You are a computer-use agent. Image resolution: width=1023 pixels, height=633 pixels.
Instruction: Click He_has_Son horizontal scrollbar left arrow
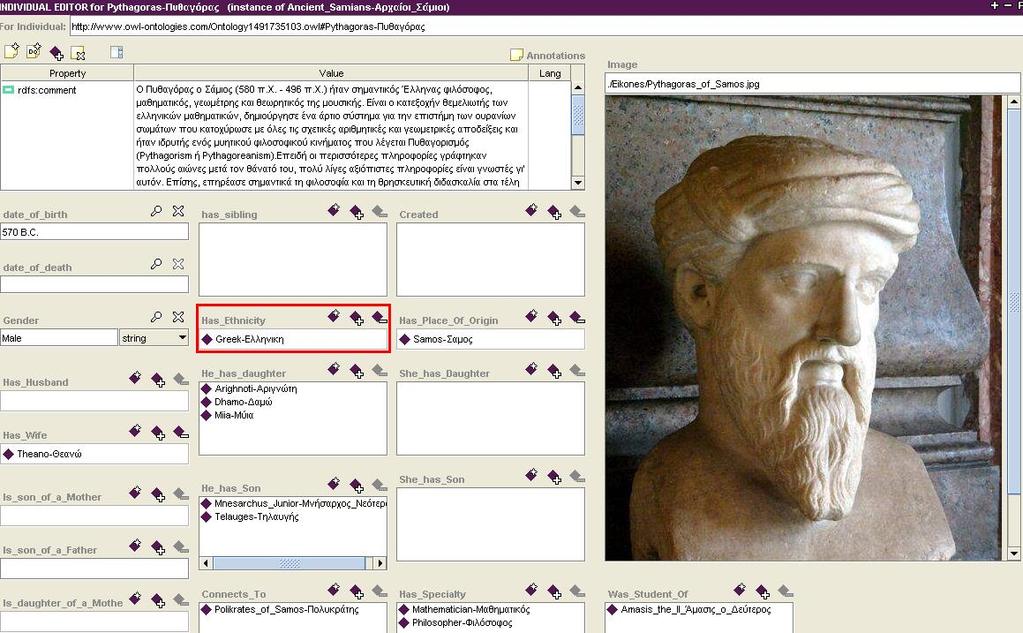click(206, 563)
